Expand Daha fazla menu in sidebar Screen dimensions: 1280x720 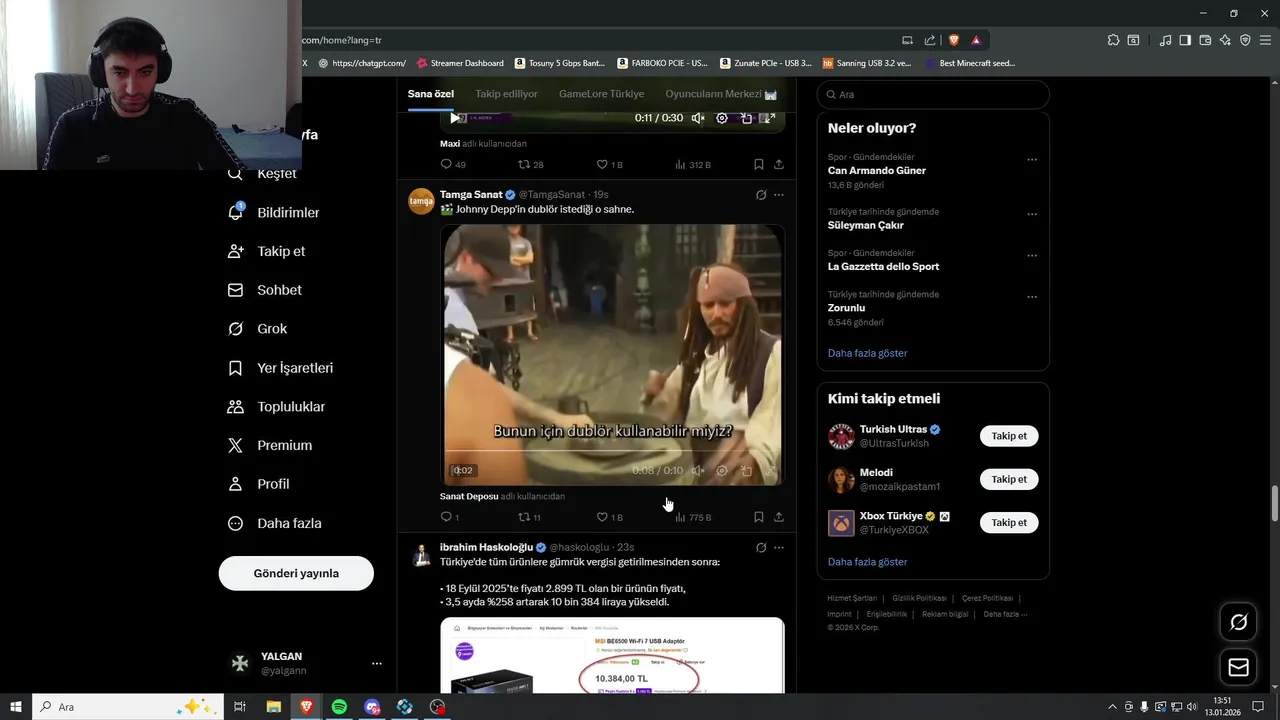(x=275, y=523)
